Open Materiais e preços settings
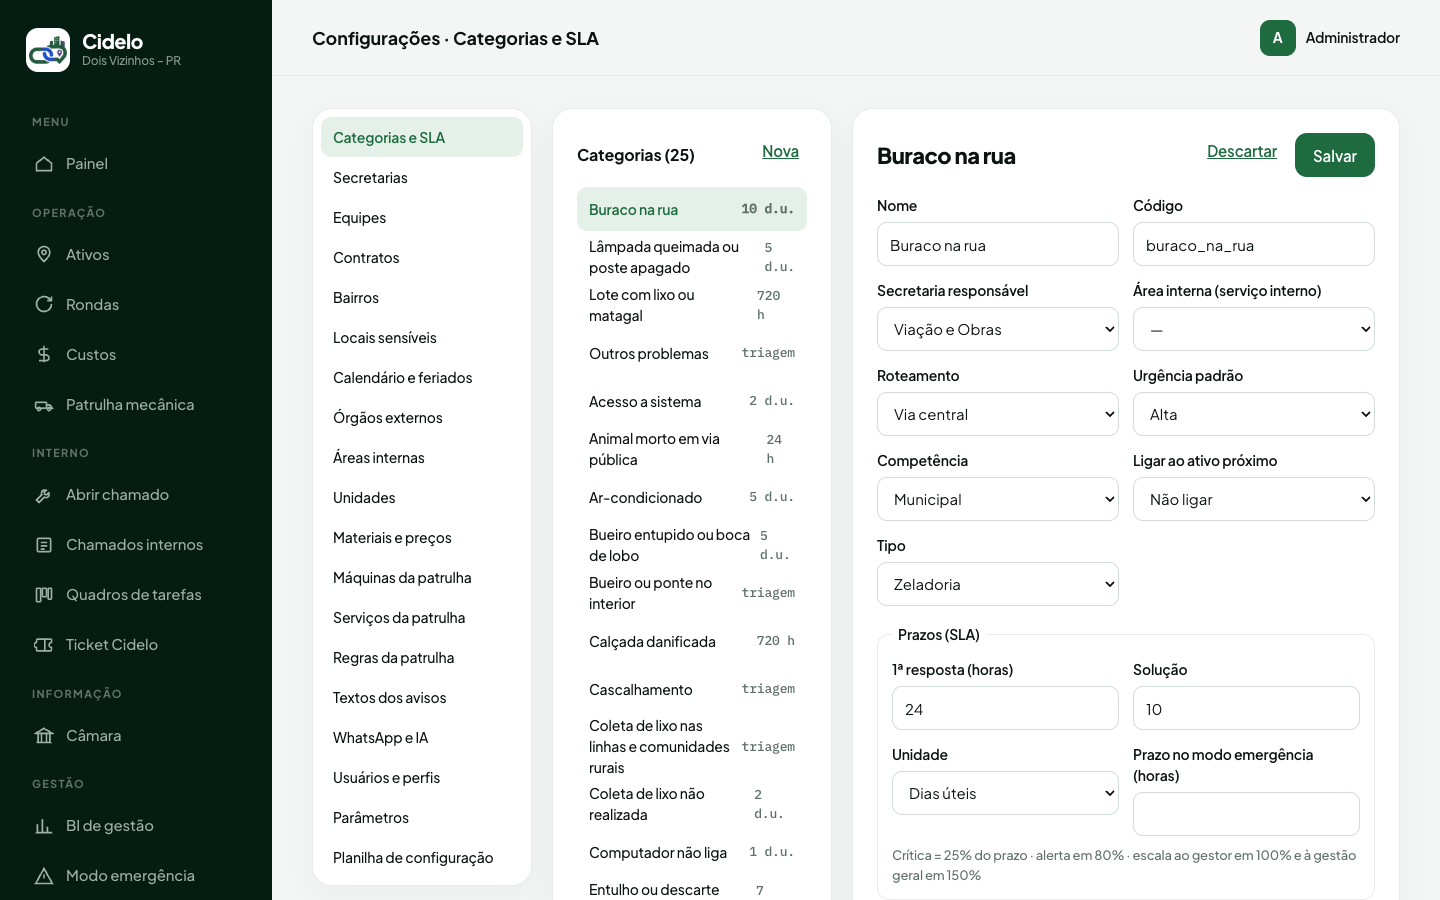This screenshot has width=1440, height=900. [422, 537]
